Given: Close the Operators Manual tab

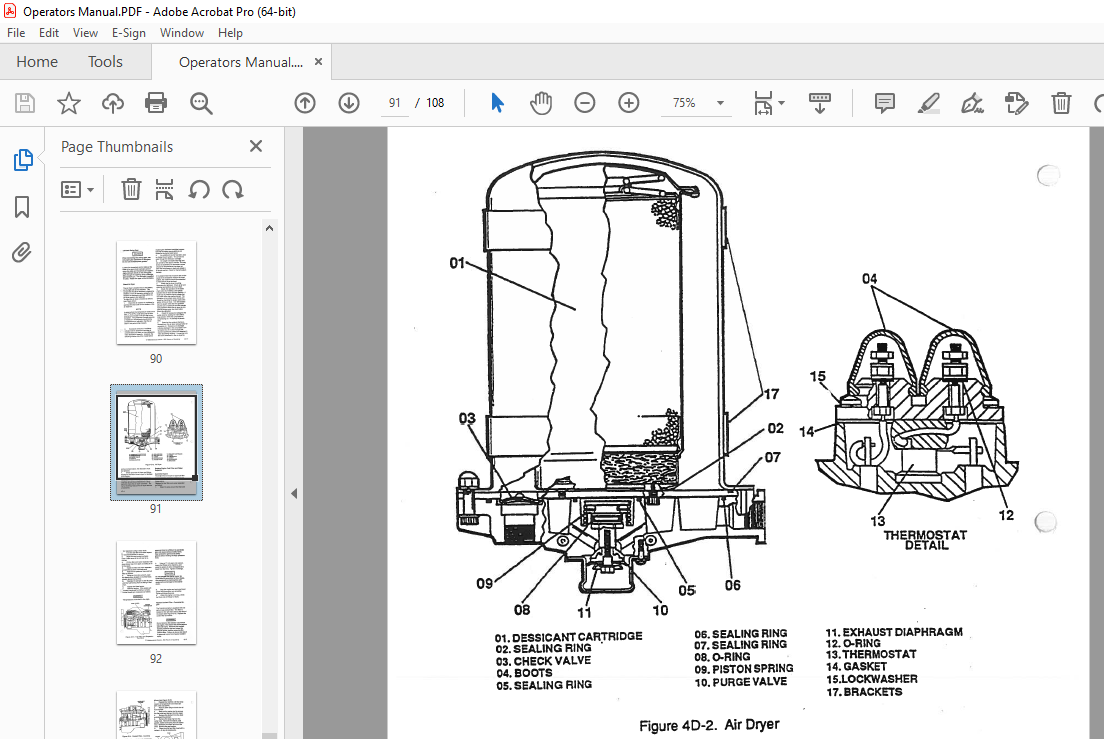Looking at the screenshot, I should pyautogui.click(x=318, y=62).
